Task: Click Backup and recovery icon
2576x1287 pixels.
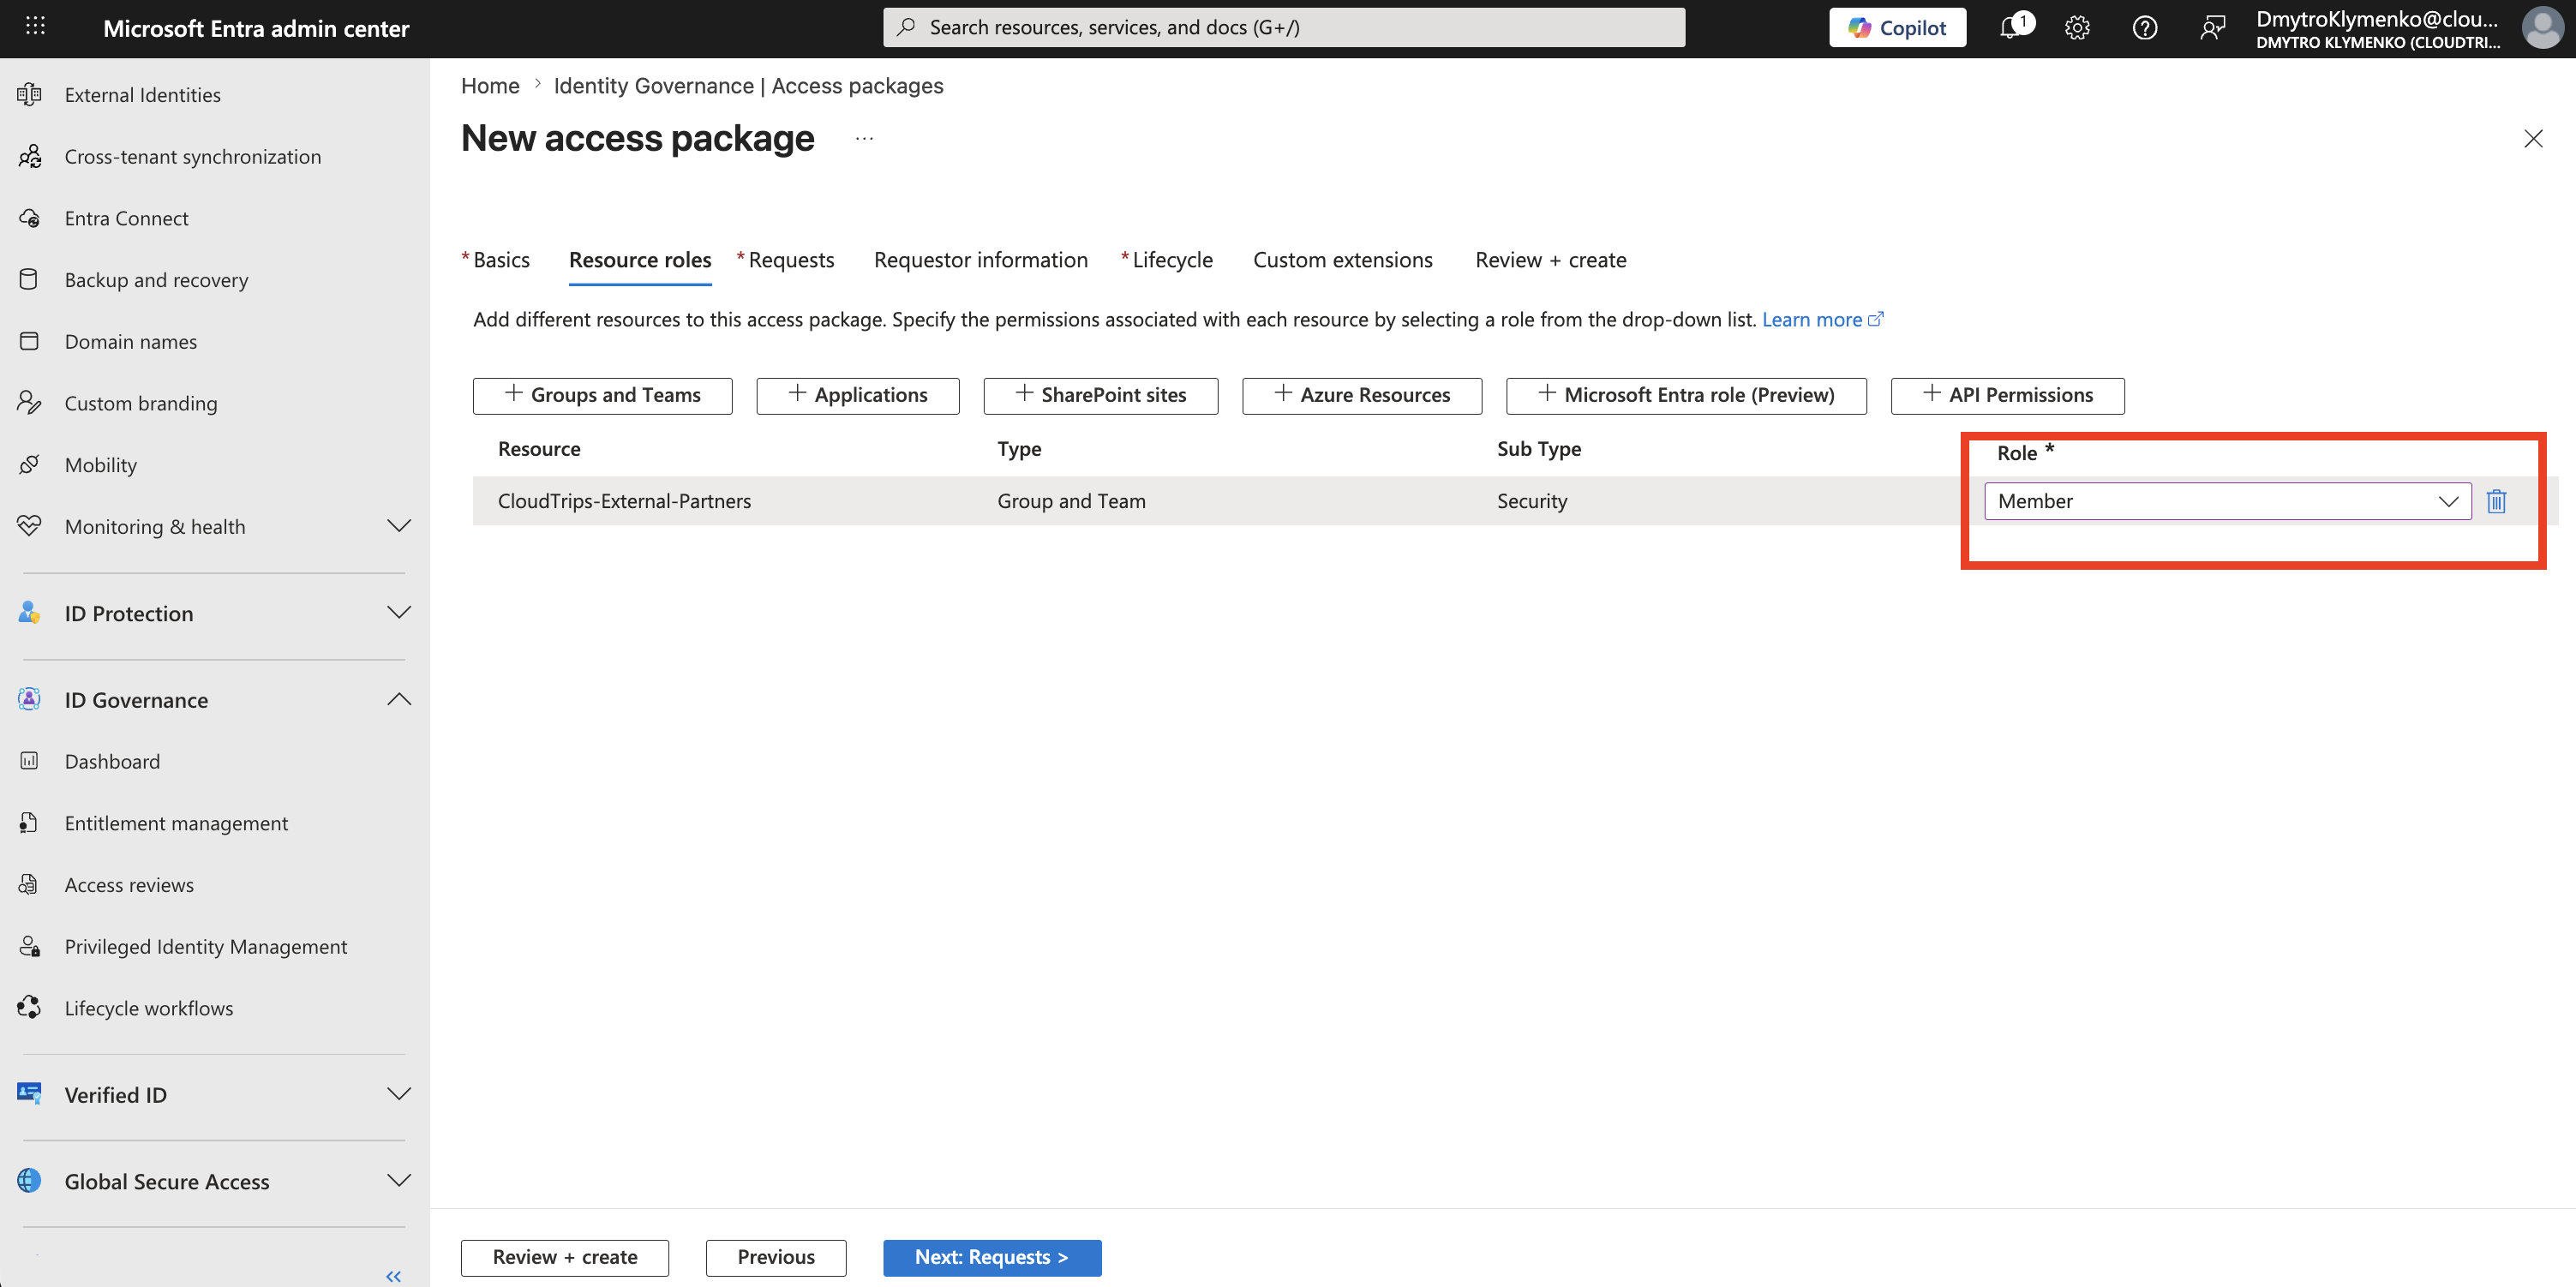Action: [x=29, y=280]
